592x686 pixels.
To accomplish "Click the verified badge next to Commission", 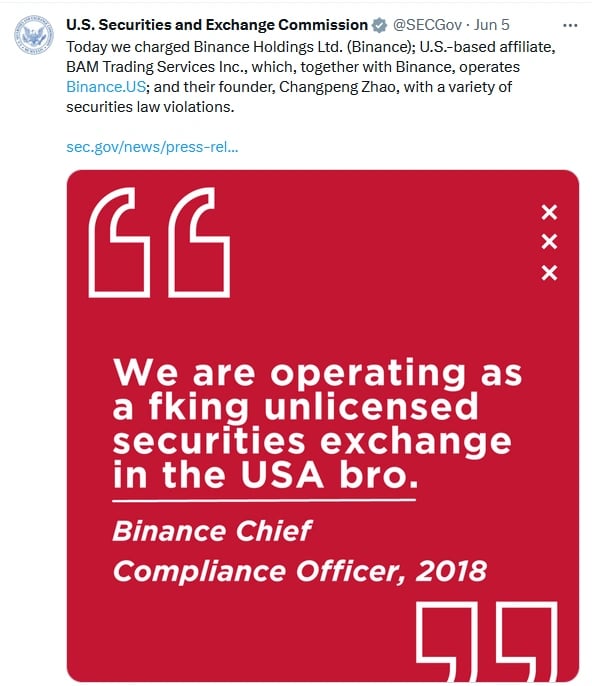I will point(379,25).
